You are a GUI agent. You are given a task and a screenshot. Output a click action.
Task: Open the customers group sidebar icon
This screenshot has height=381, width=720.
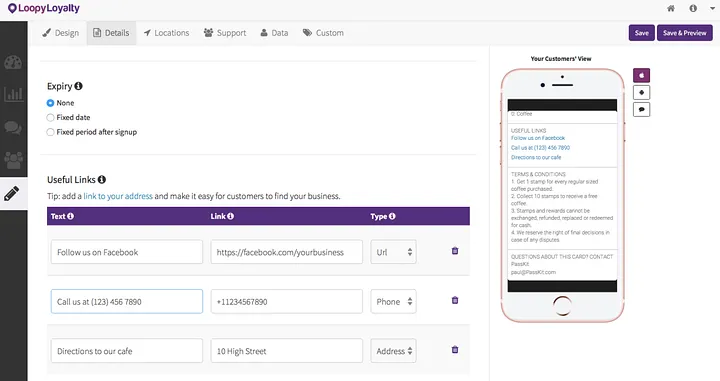pyautogui.click(x=13, y=160)
